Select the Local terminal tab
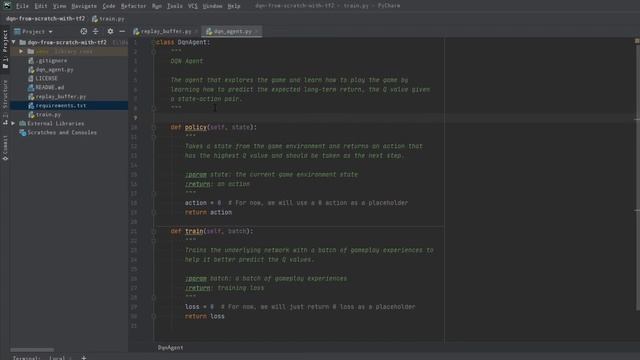Viewport: 640px width, 360px height. point(57,358)
